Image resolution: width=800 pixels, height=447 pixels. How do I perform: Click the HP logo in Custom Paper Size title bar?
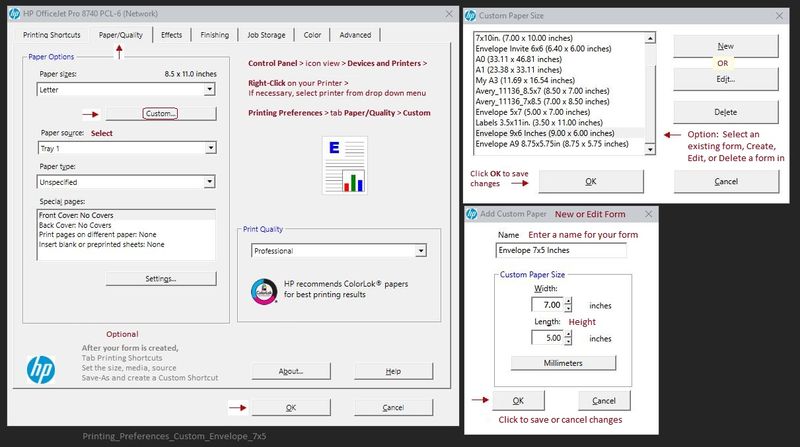coord(470,16)
